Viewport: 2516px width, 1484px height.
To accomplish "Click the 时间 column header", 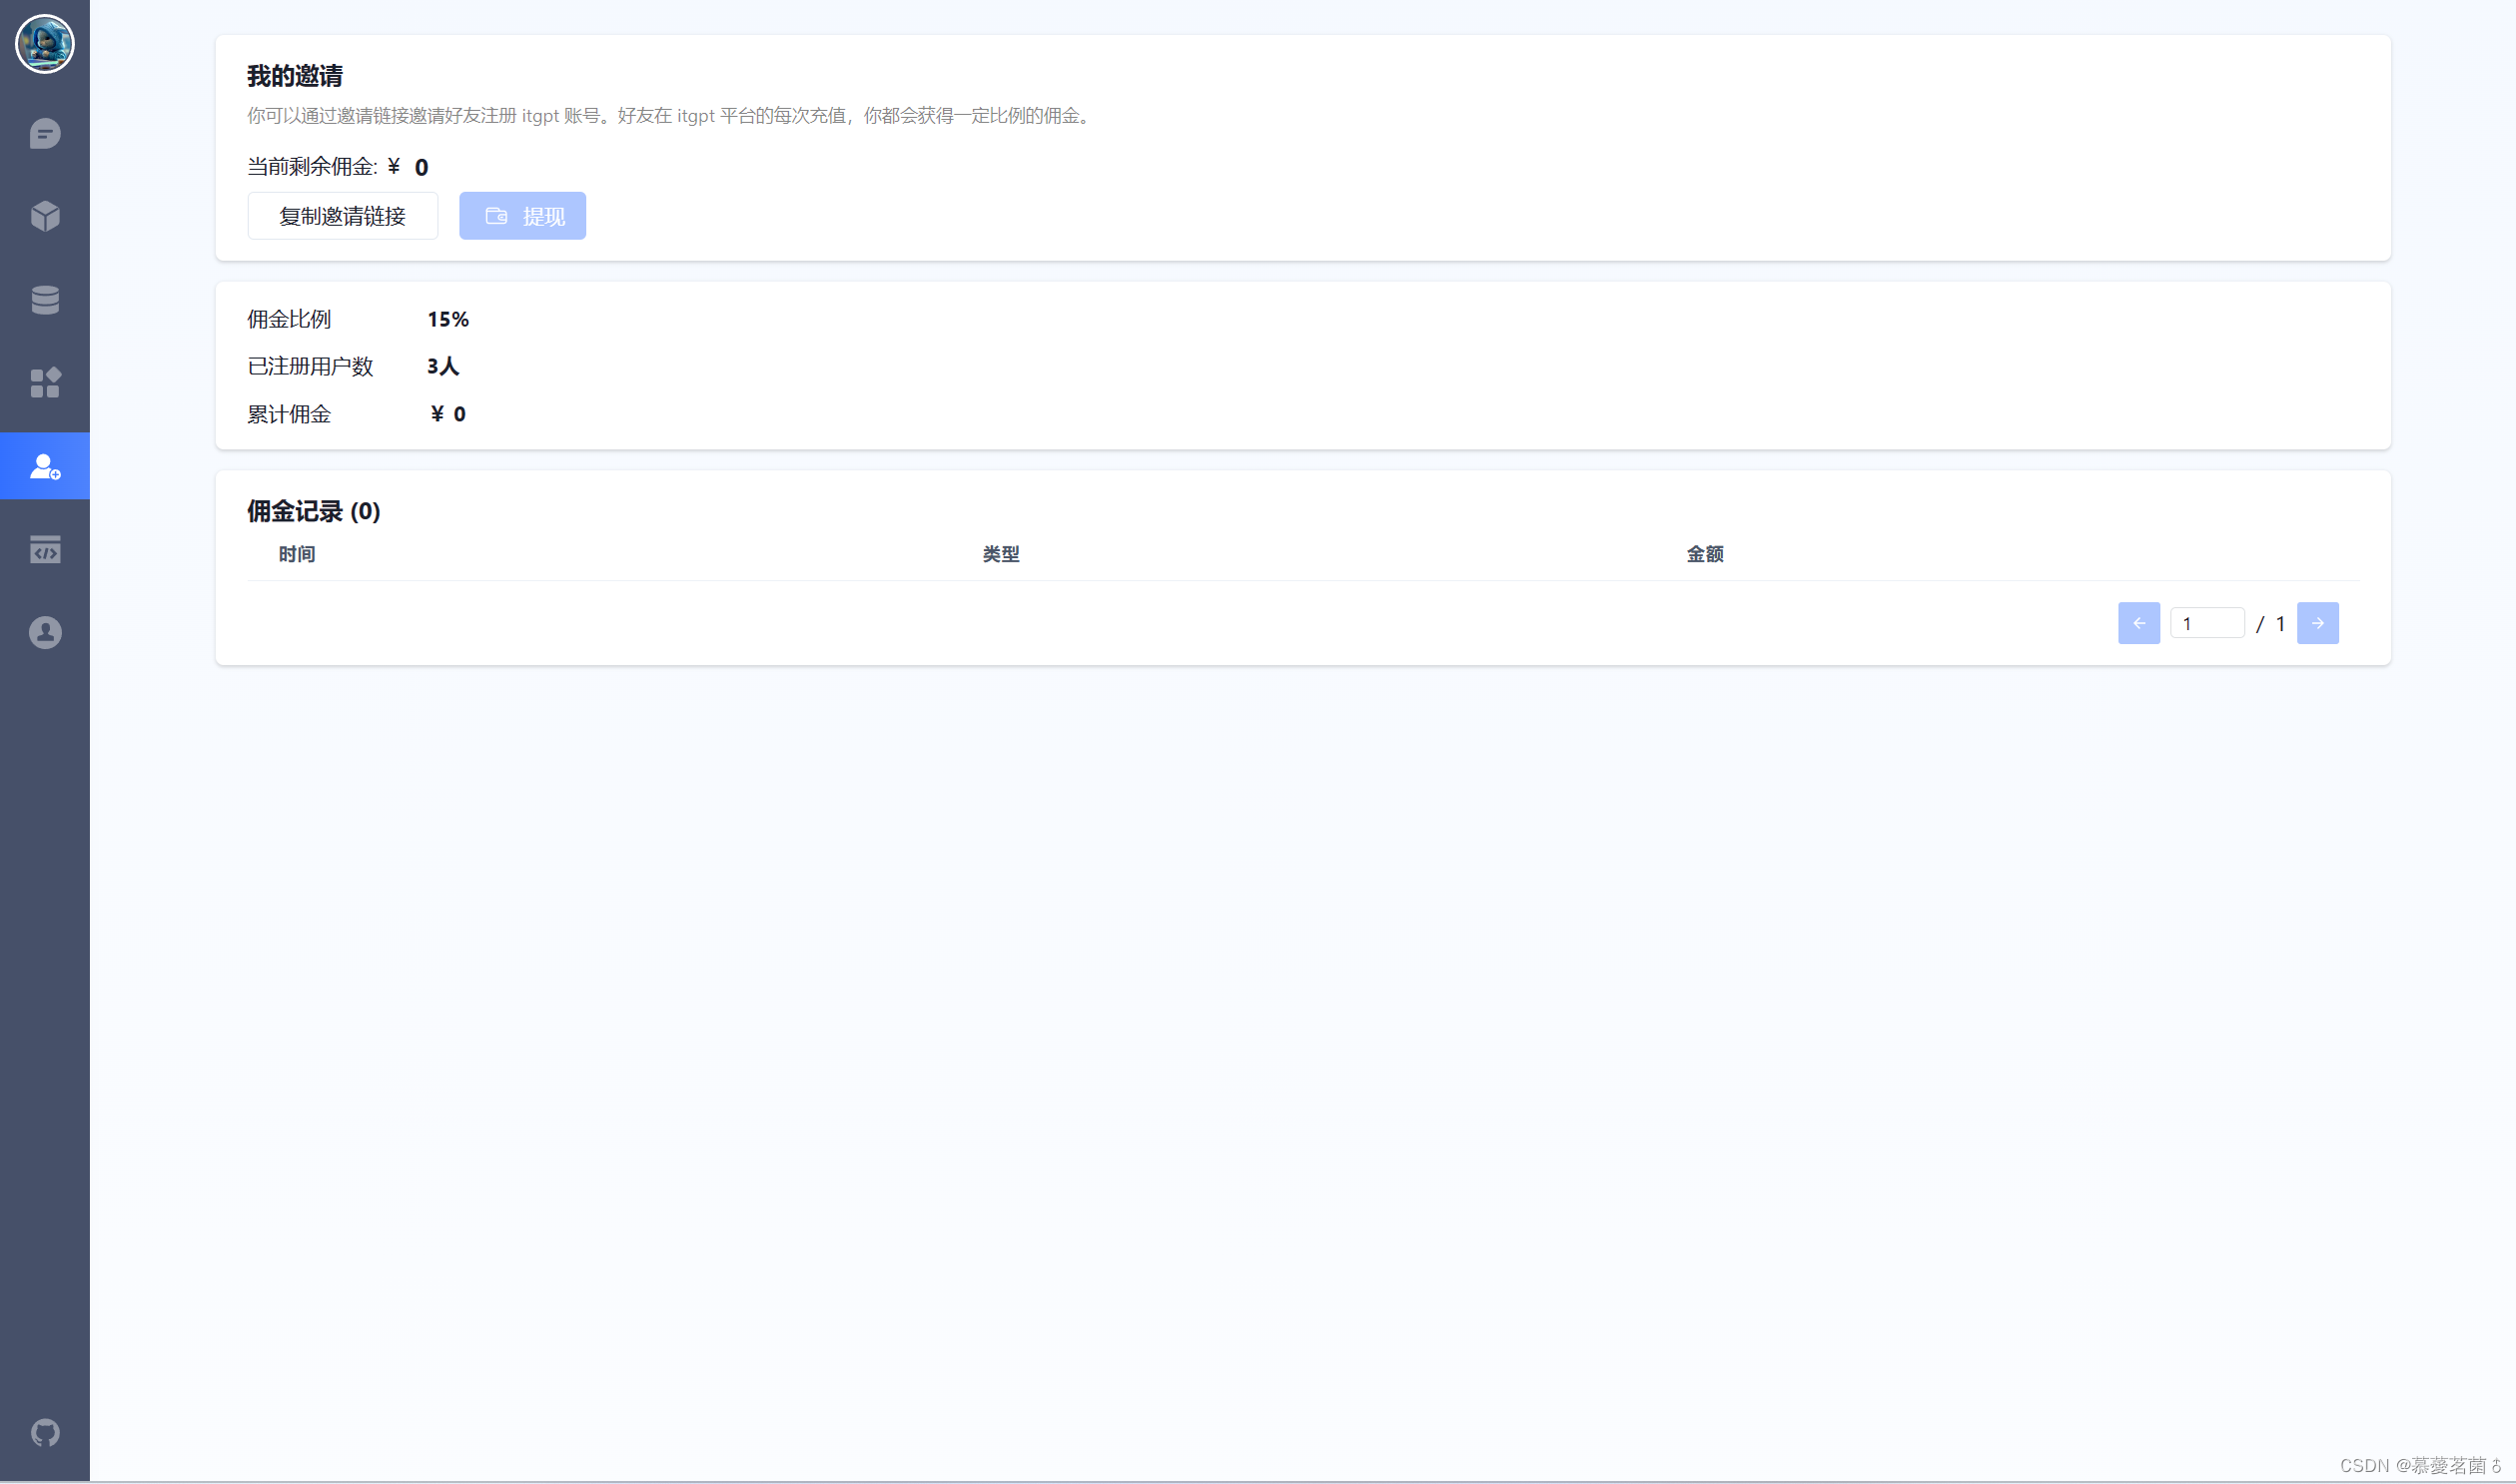I will pos(297,554).
